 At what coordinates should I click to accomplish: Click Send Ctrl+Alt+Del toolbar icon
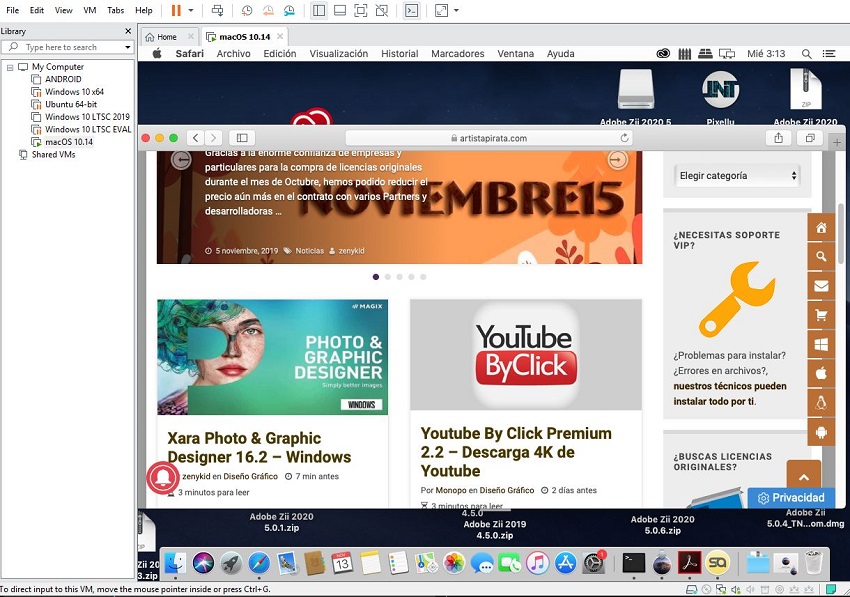pos(217,10)
